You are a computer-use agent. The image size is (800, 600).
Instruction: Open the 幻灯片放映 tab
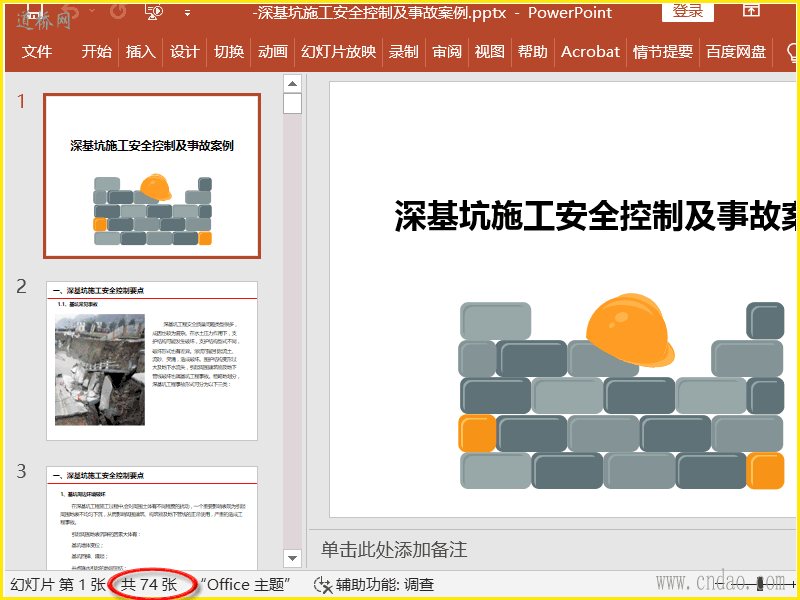pos(338,52)
